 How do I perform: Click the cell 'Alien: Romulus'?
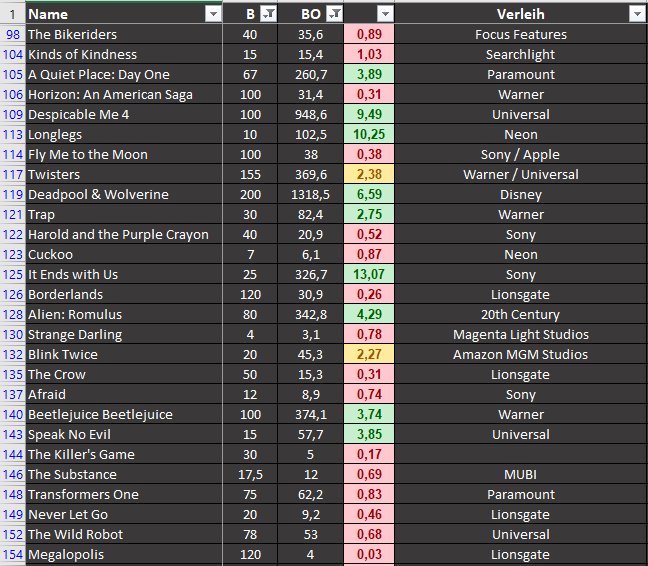tap(124, 314)
